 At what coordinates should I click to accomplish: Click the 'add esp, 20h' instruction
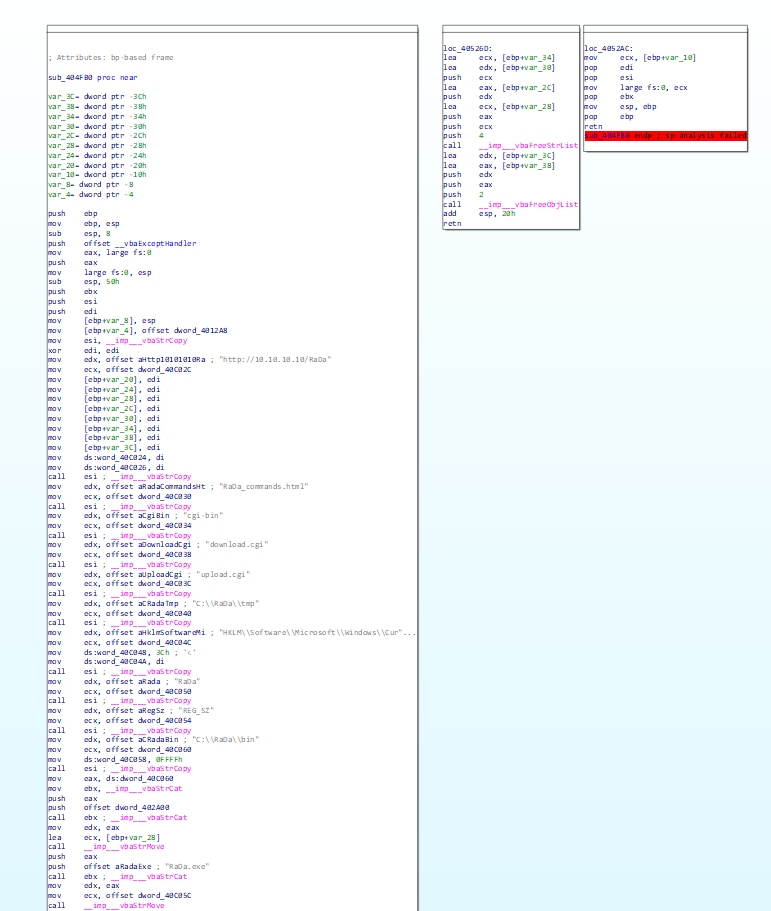[479, 213]
